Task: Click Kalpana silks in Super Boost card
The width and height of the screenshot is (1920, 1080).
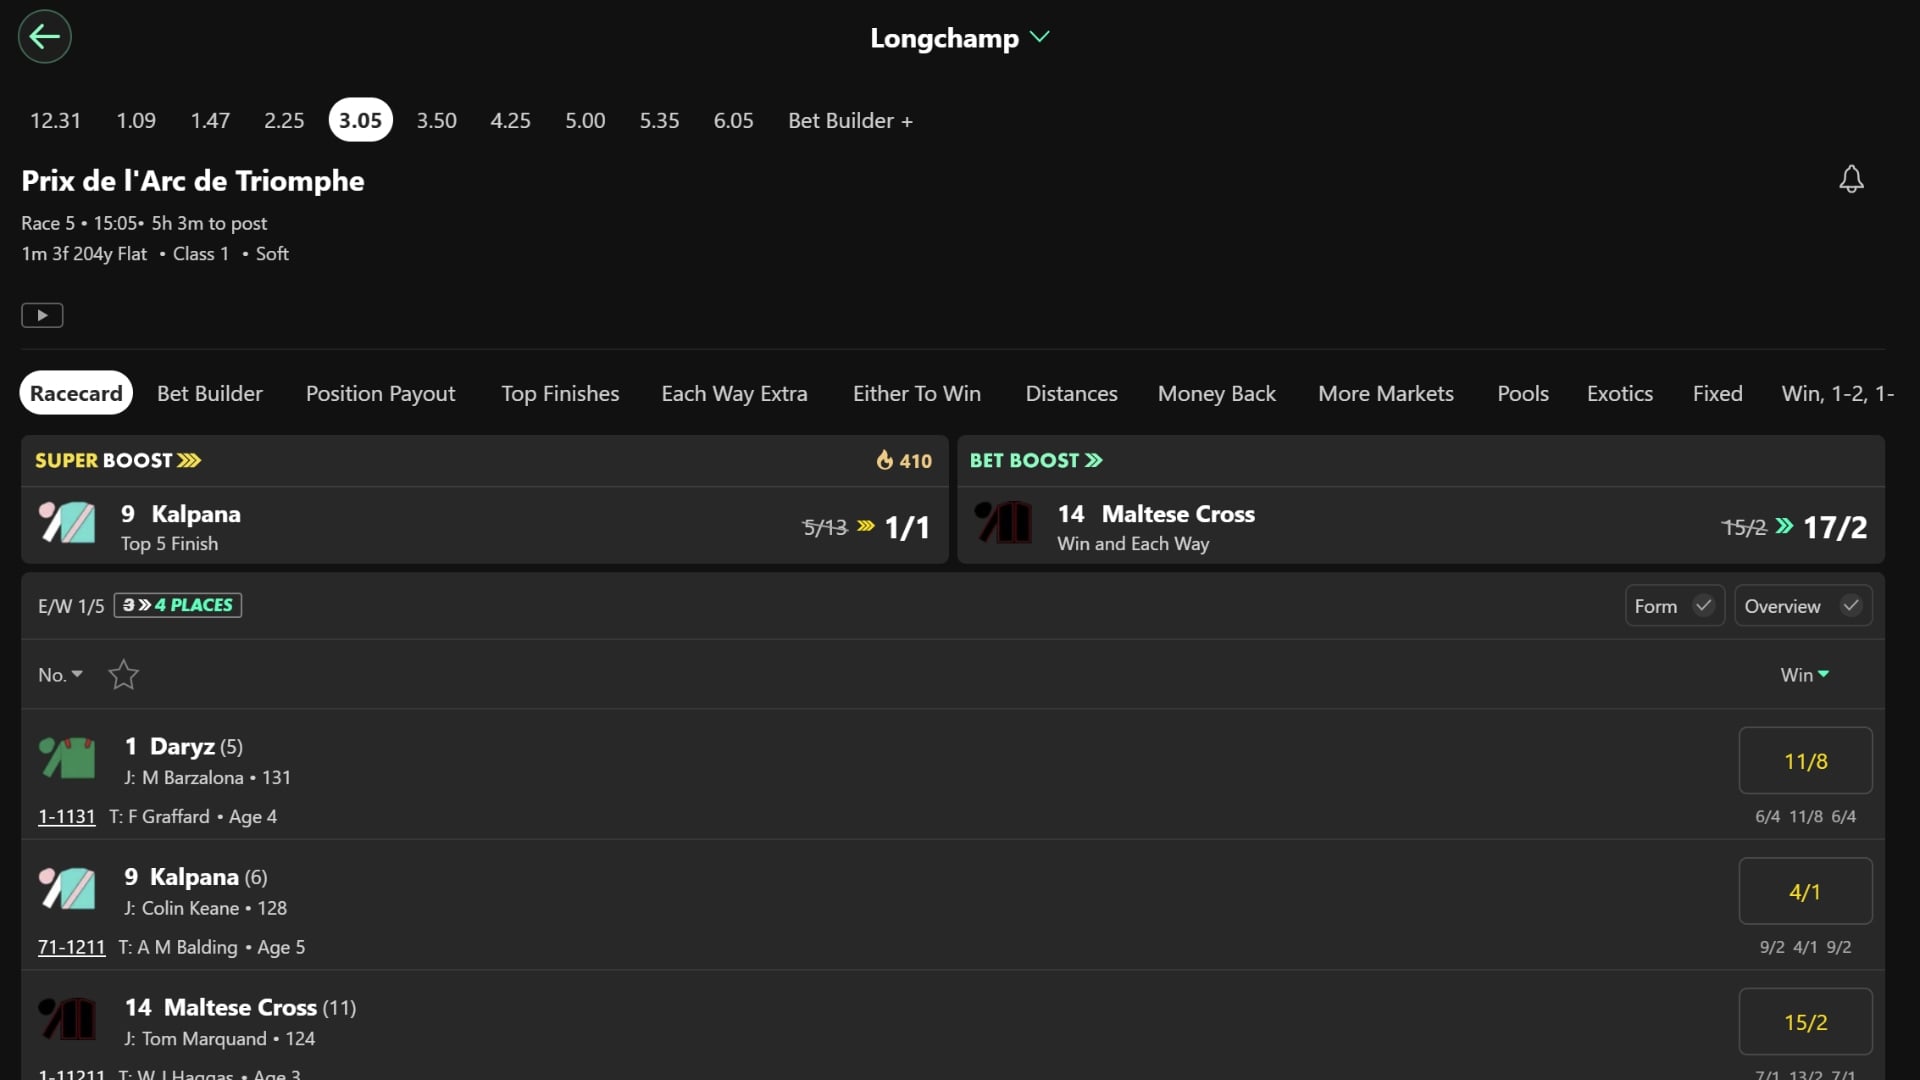Action: (x=67, y=523)
